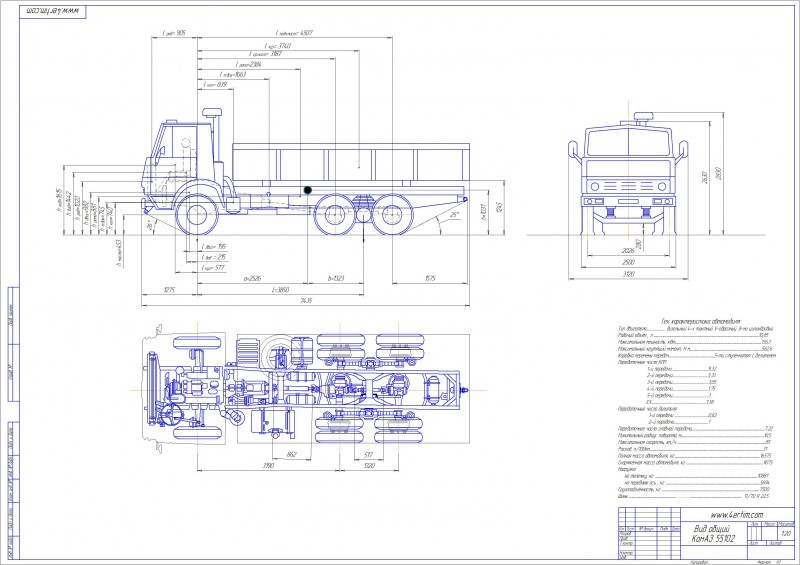Click the rear tow hitch at the frame end in the side view
The width and height of the screenshot is (800, 565).
(464, 199)
